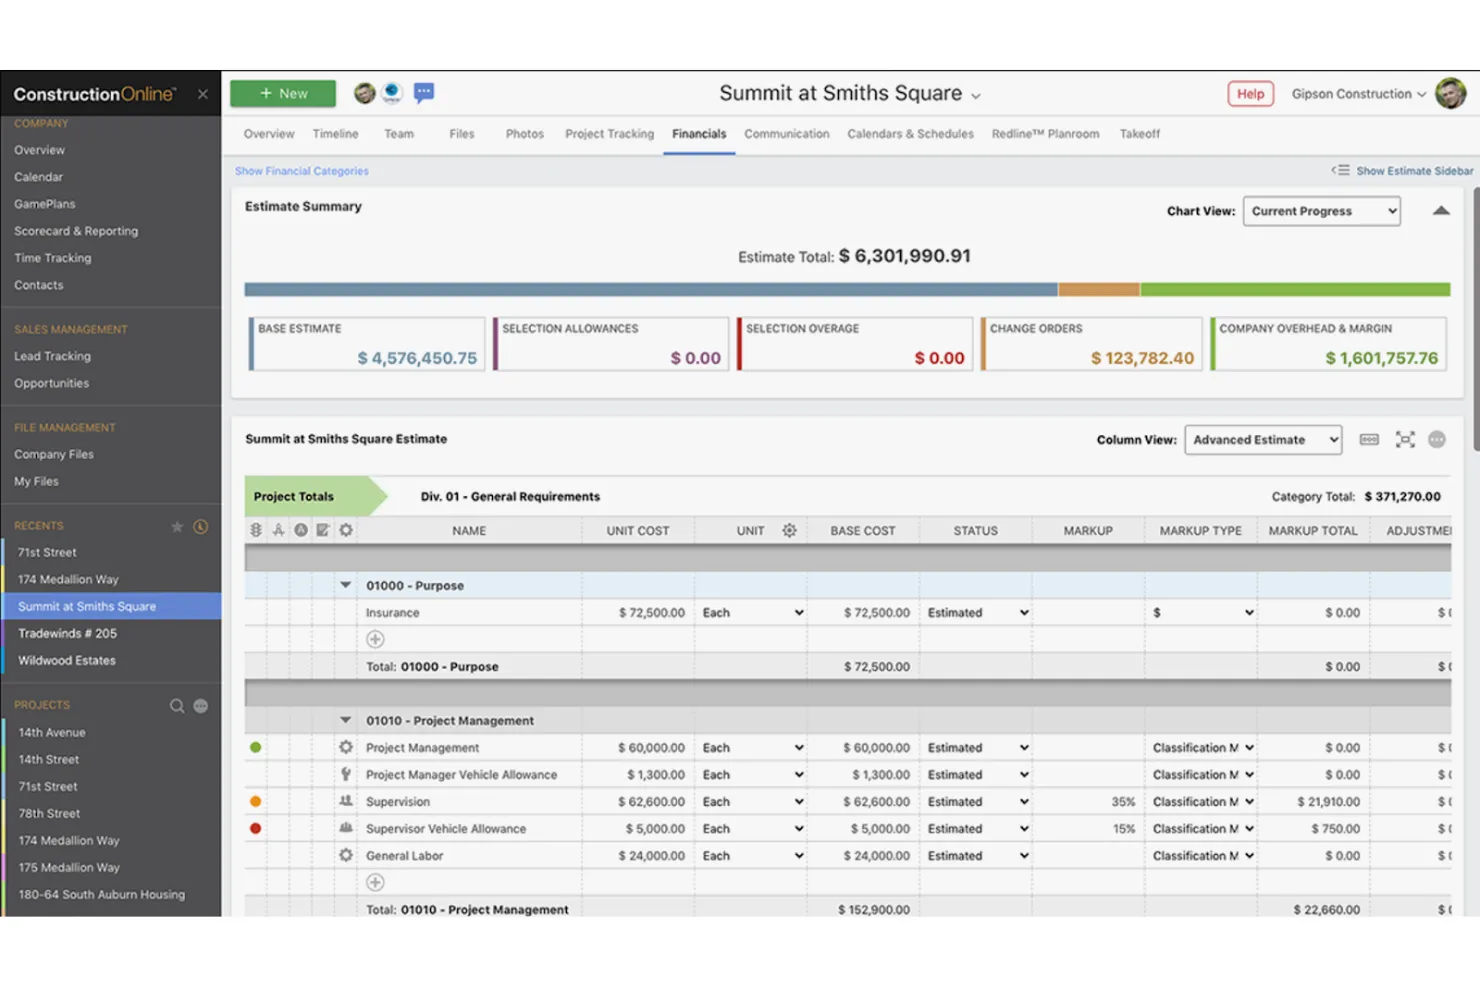
Task: Click the red status dot beside Supervisor Vehicle Allowance
Action: click(x=256, y=828)
